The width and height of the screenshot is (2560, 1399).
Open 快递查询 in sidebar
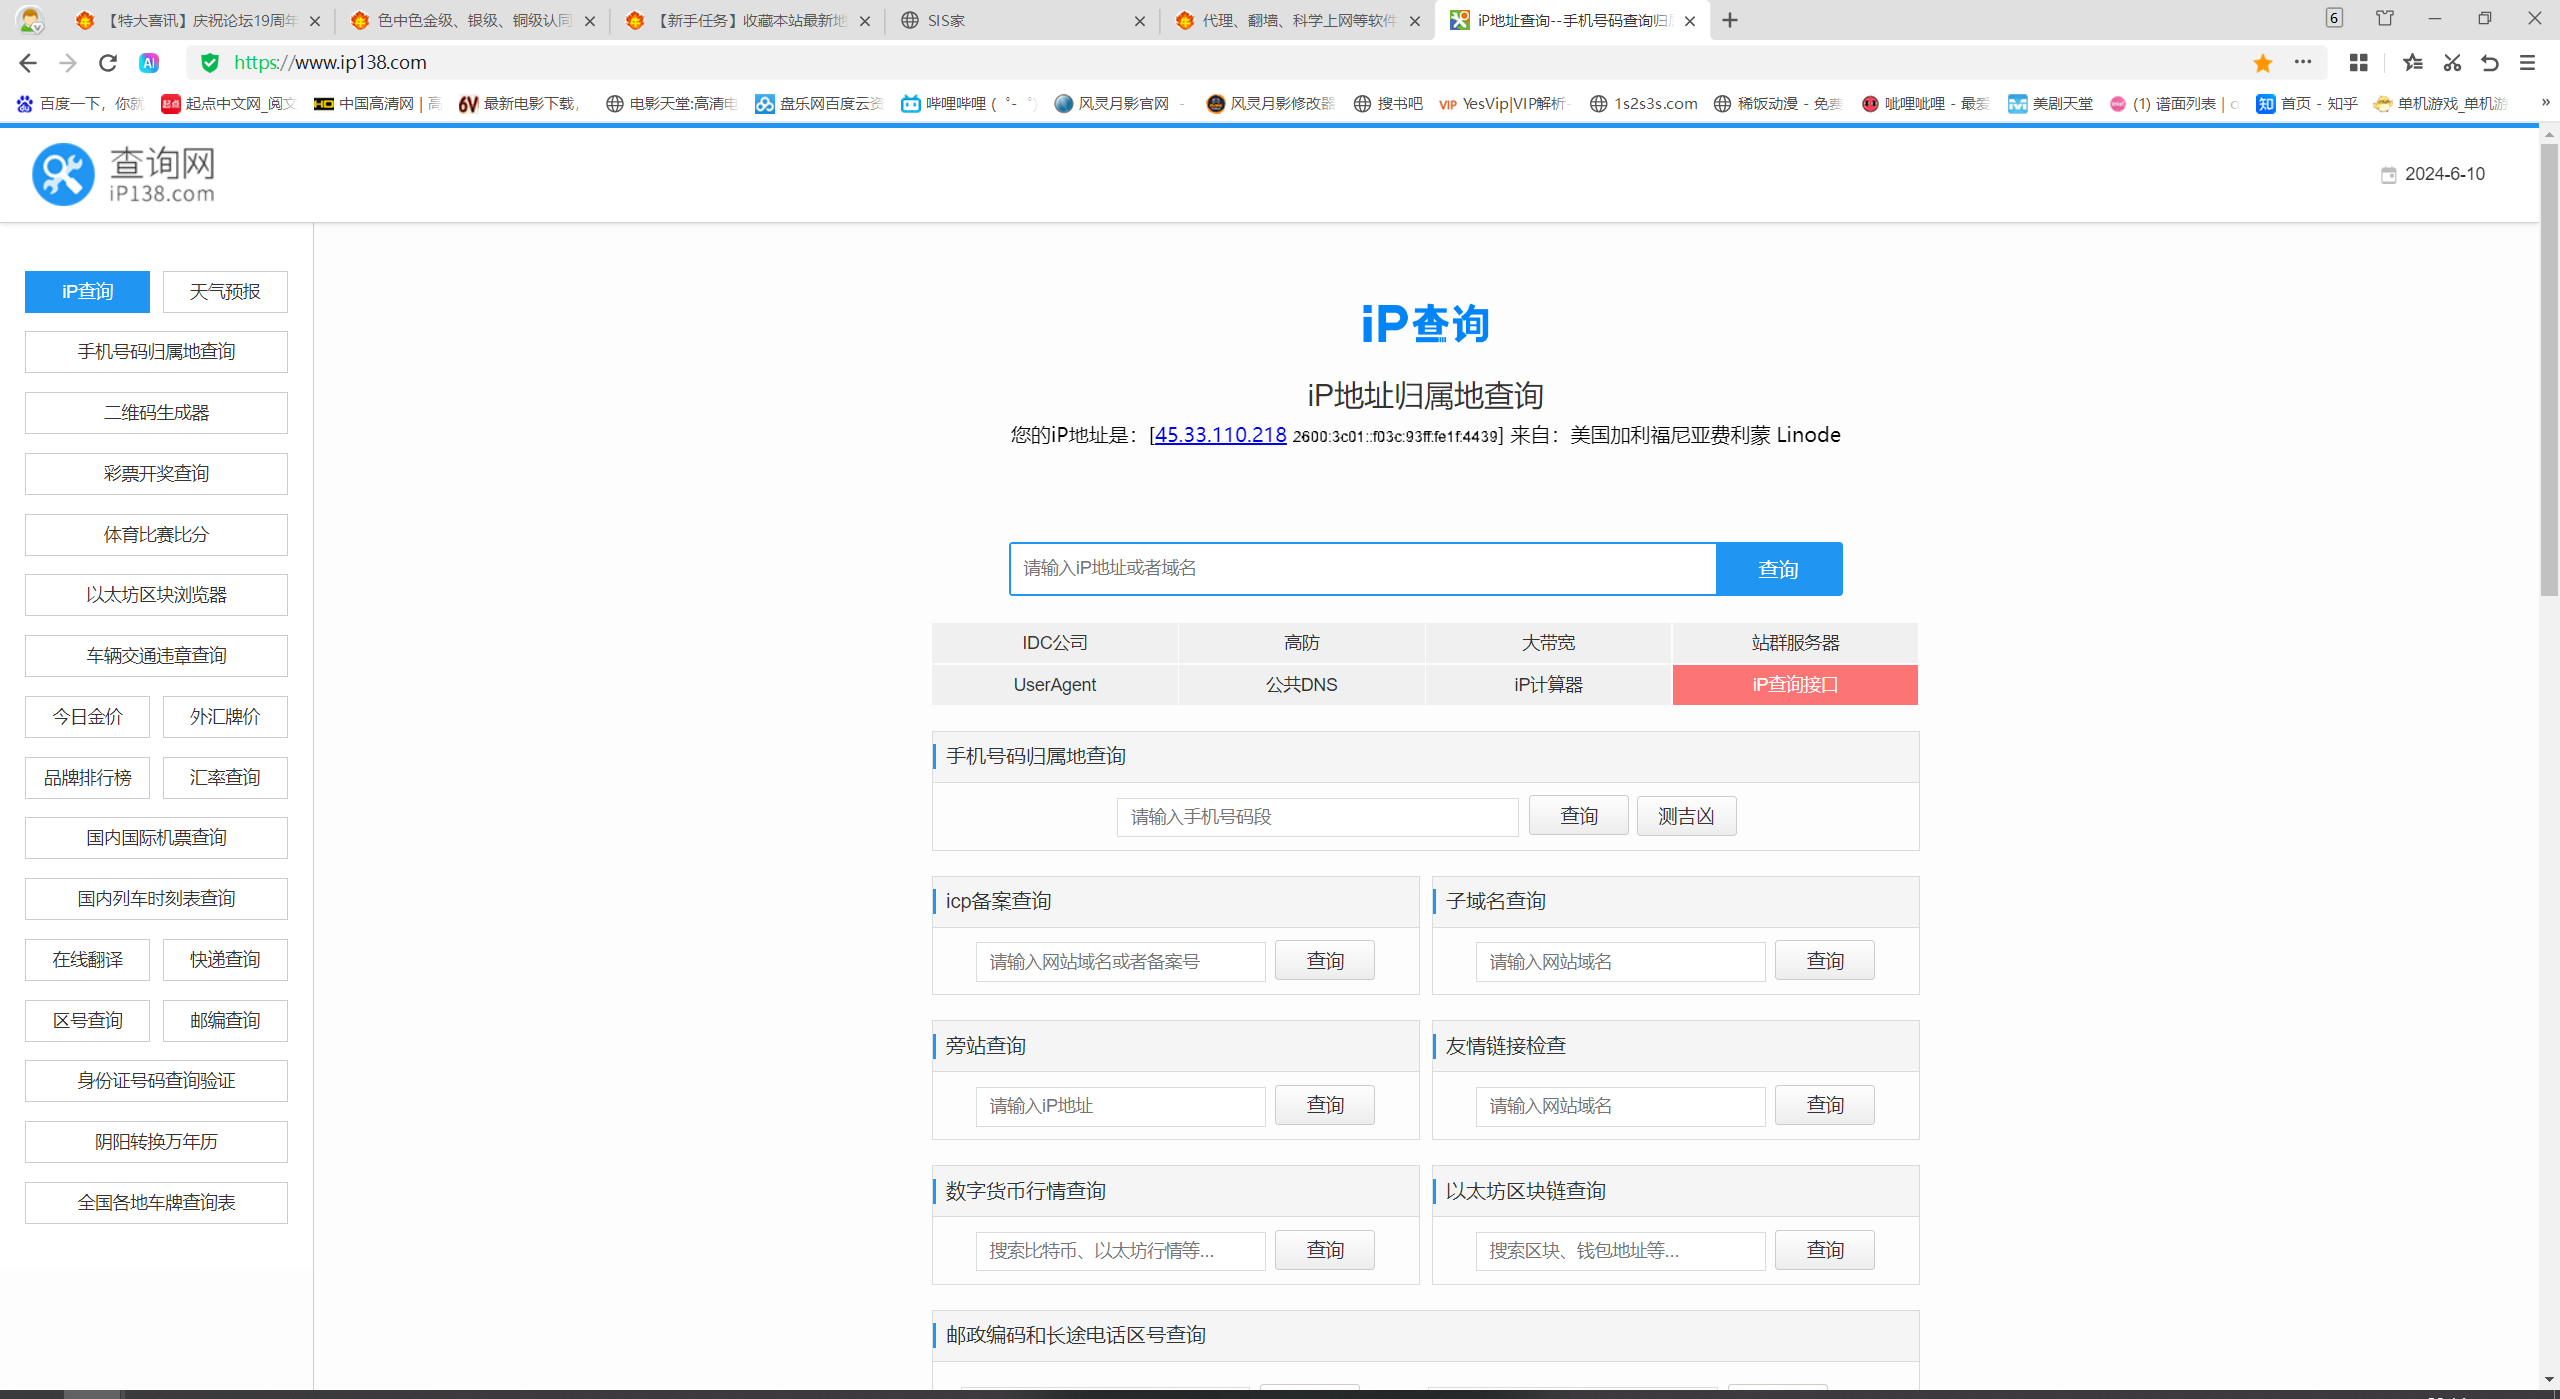[x=225, y=960]
